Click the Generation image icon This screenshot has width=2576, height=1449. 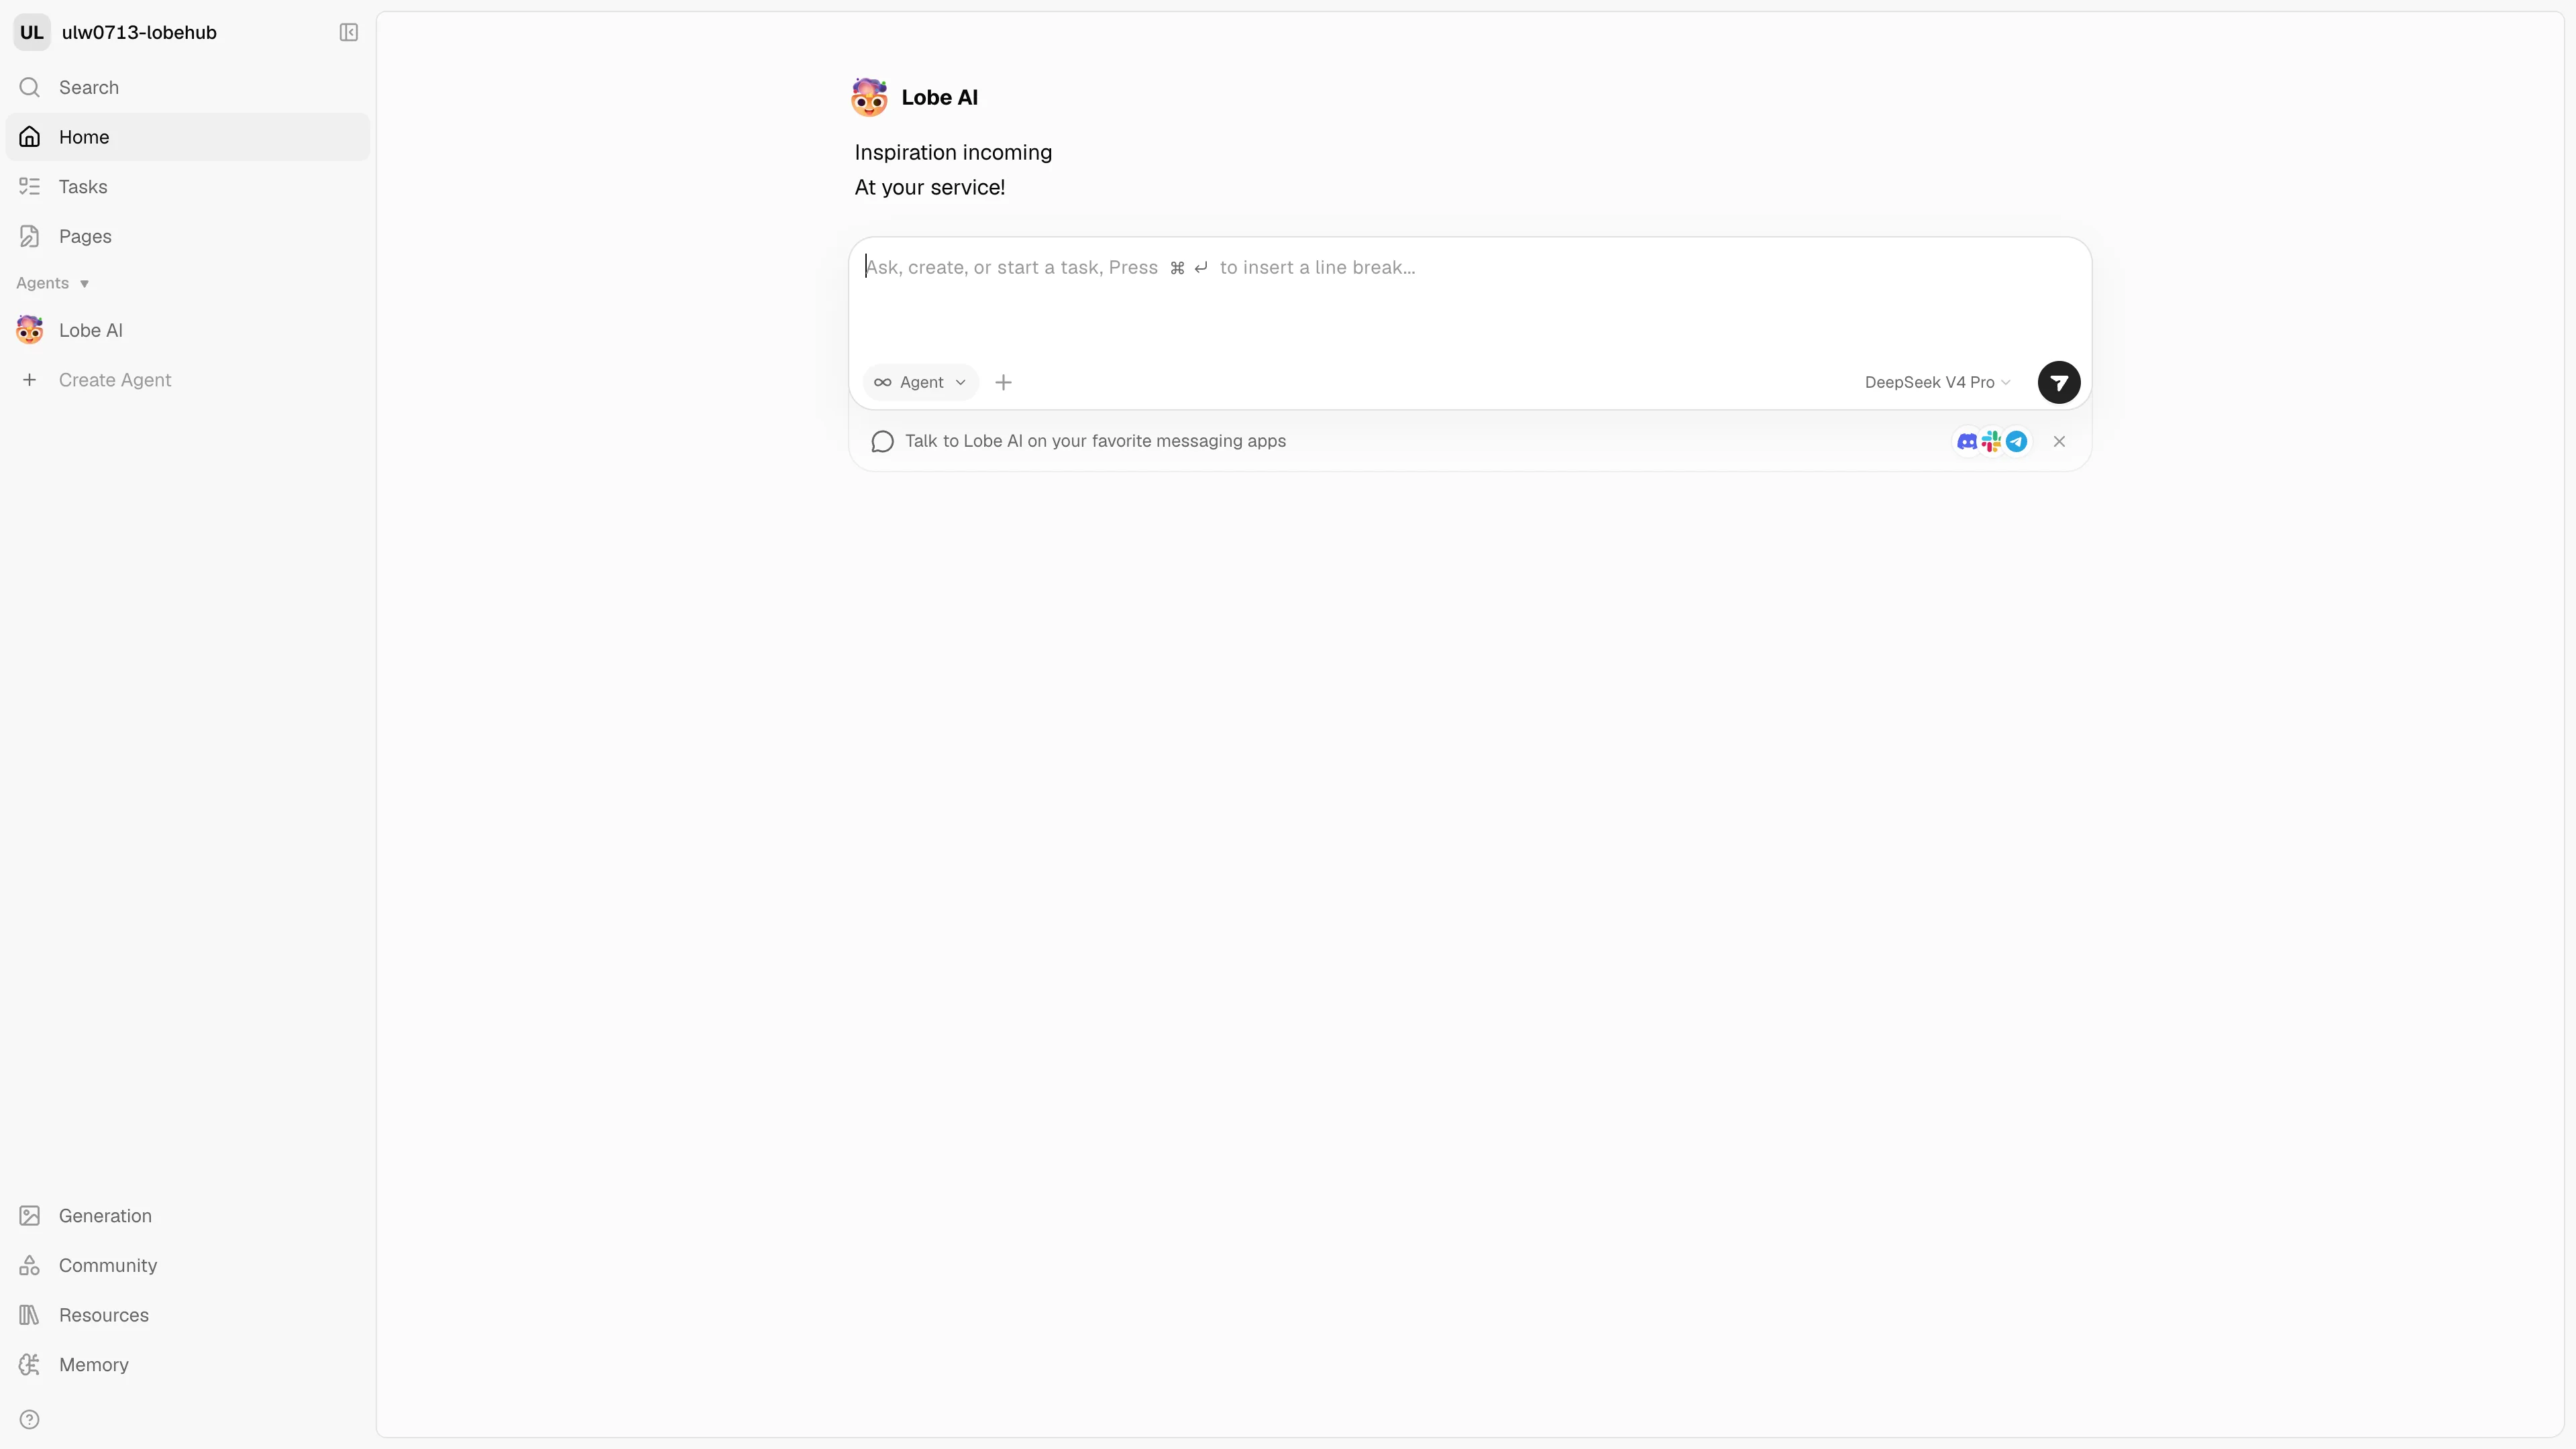30,1216
